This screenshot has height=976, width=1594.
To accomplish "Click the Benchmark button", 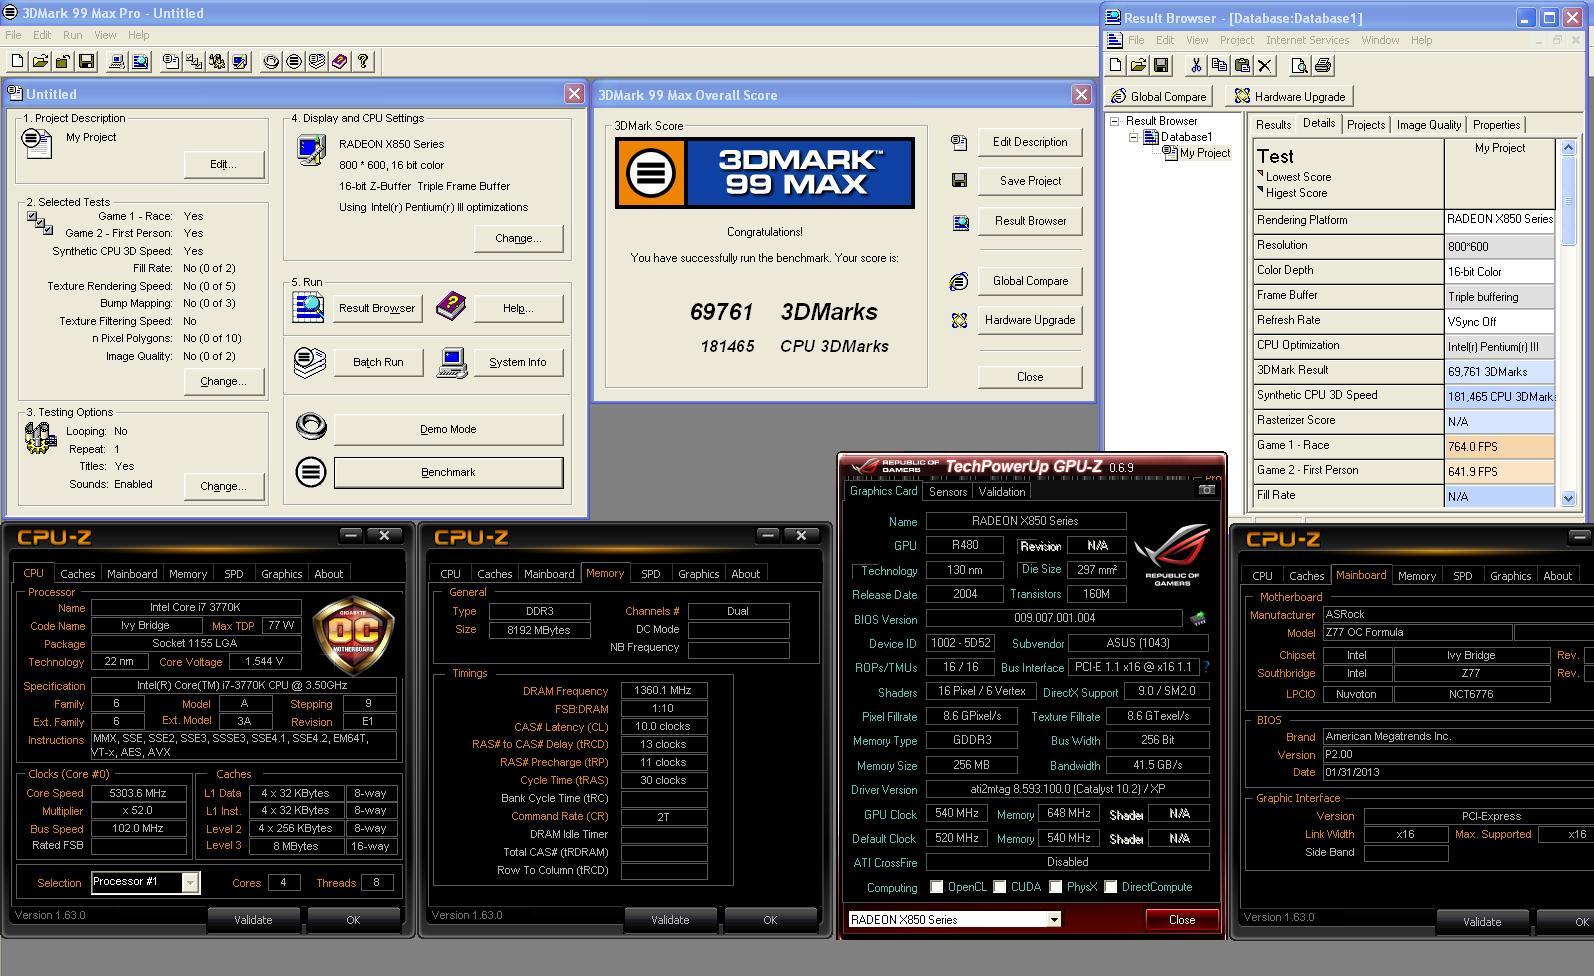I will click(448, 472).
